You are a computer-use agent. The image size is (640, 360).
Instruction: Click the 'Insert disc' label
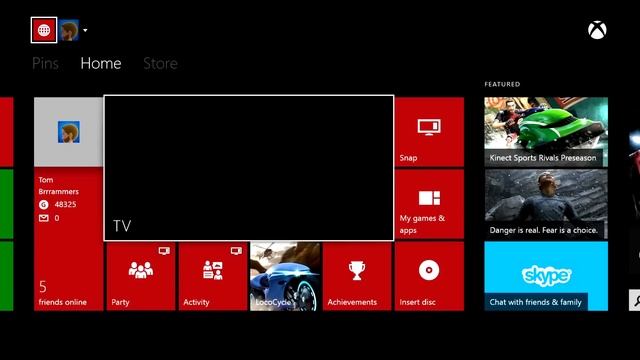point(417,302)
